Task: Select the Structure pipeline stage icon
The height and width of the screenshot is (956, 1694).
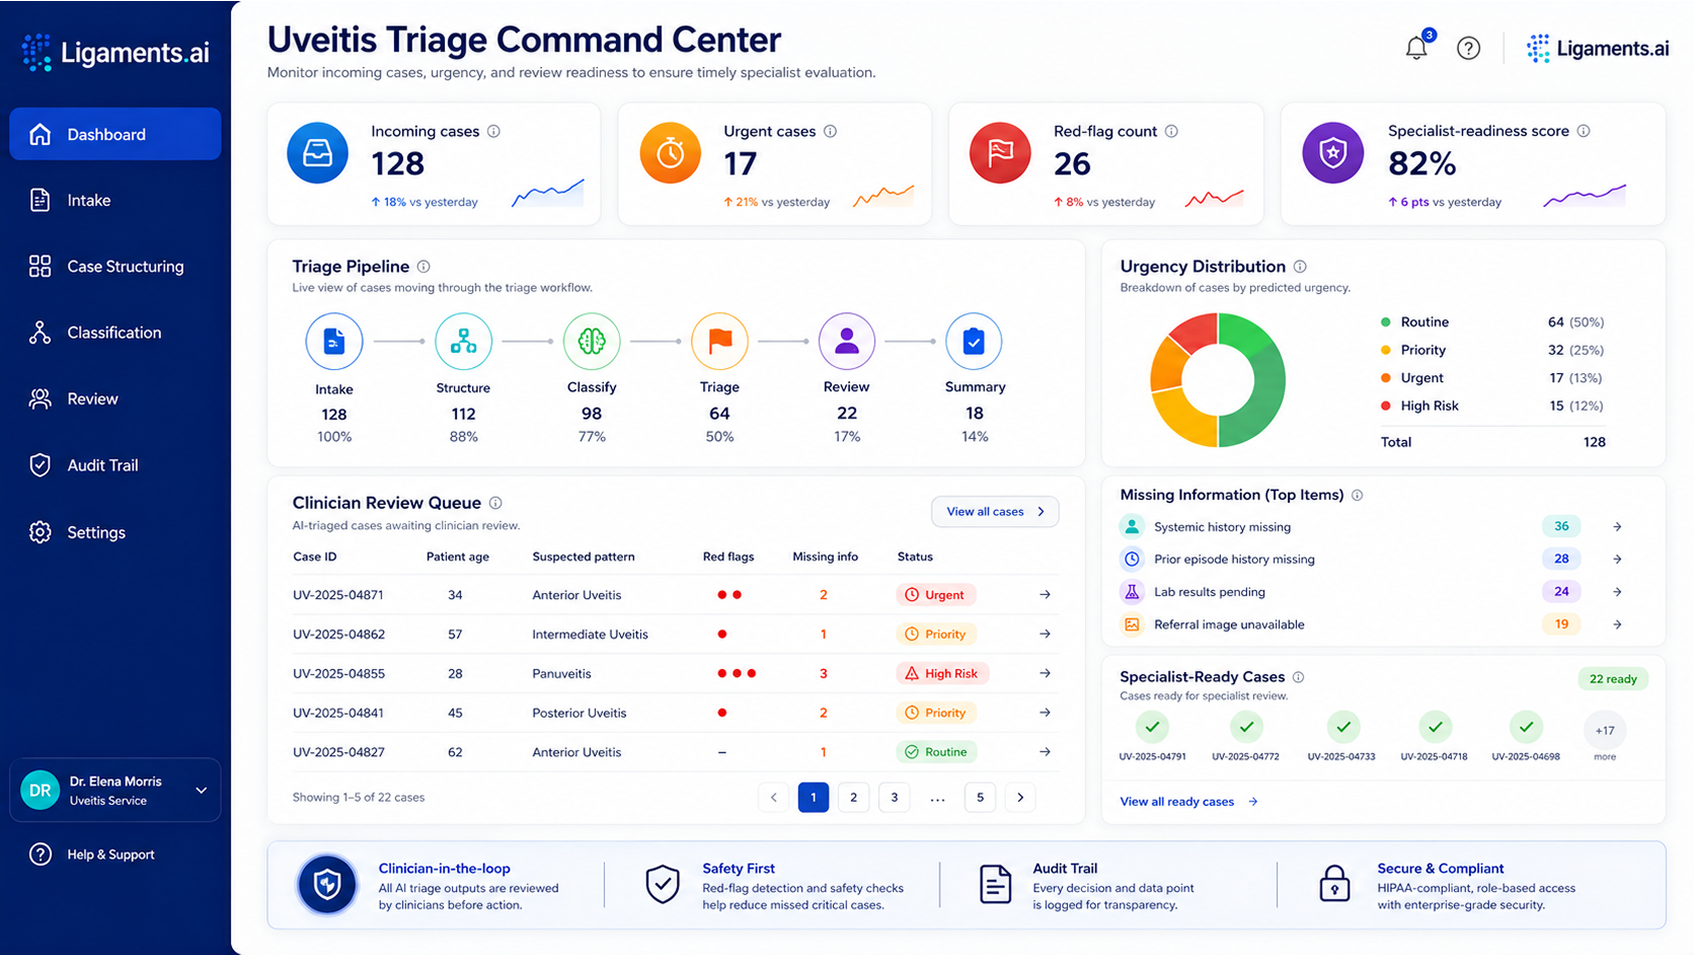Action: click(463, 341)
